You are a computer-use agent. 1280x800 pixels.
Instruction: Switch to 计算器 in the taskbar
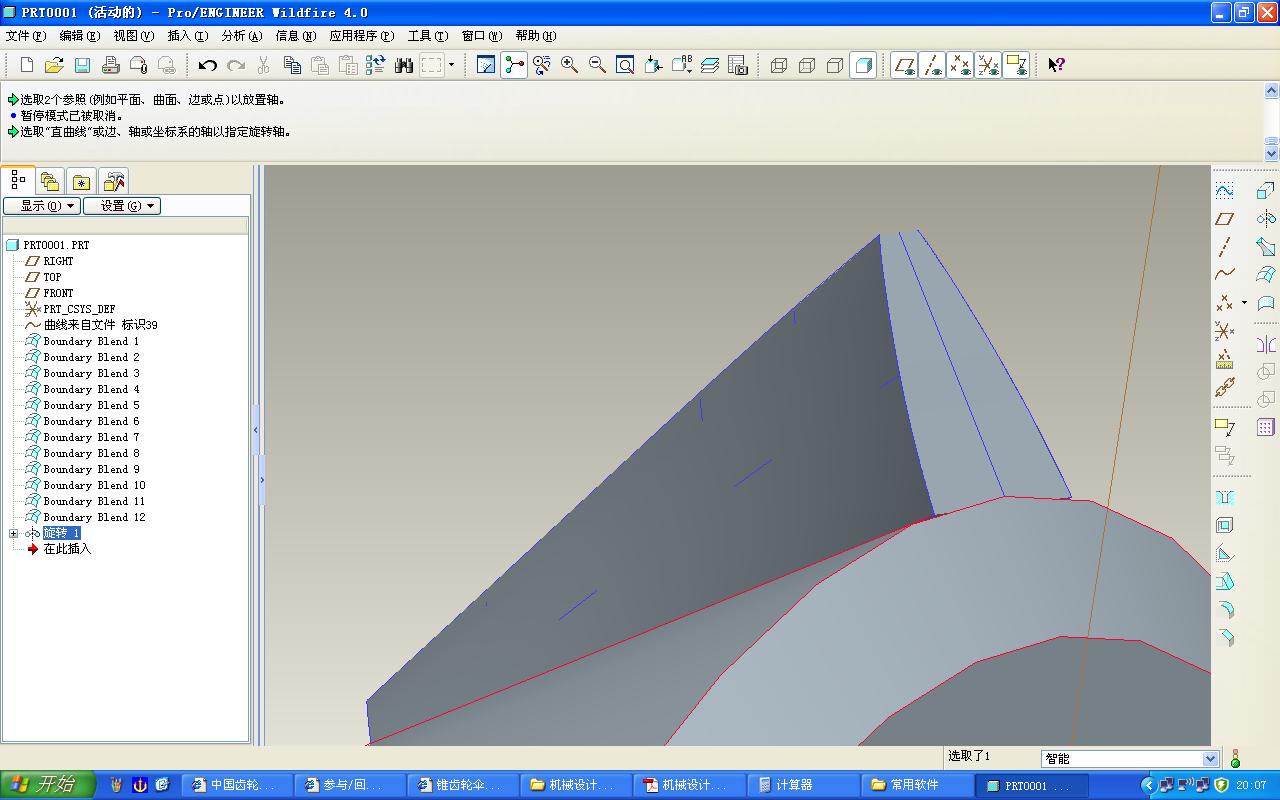coord(803,785)
